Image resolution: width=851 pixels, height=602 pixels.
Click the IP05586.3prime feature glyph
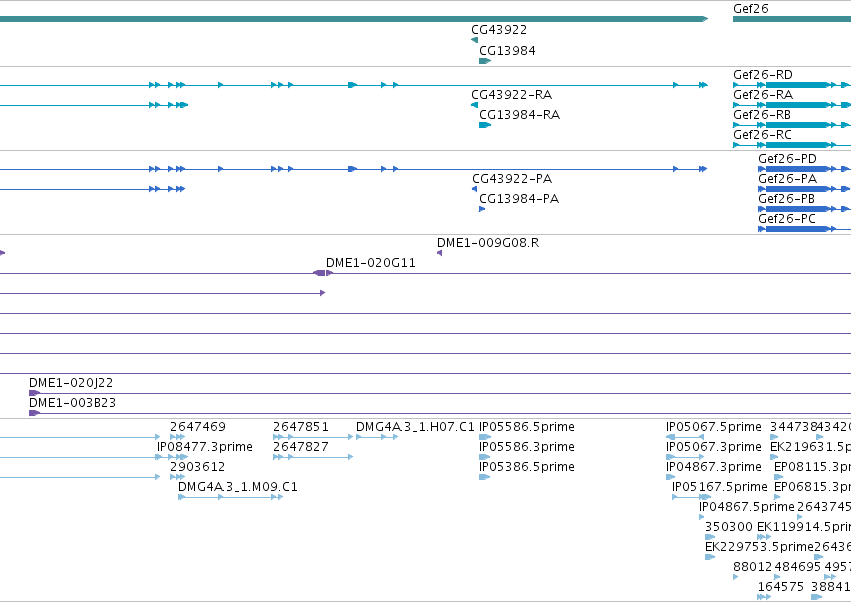click(485, 457)
